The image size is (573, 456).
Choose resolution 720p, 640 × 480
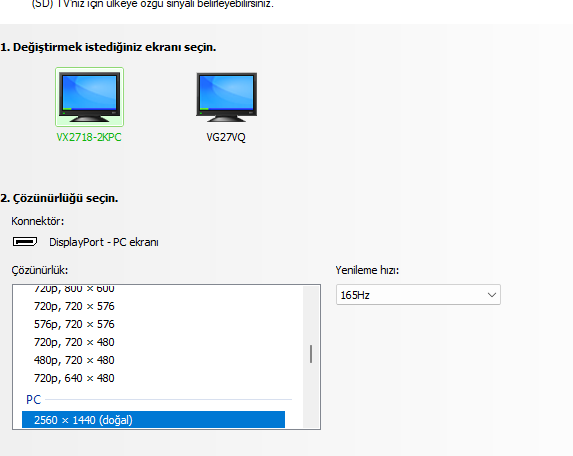coord(74,378)
